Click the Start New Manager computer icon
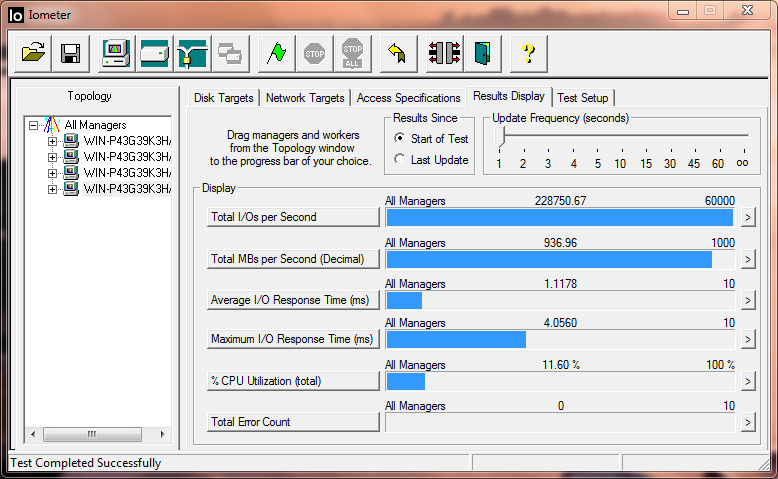Screen dimensions: 778x479 point(117,53)
